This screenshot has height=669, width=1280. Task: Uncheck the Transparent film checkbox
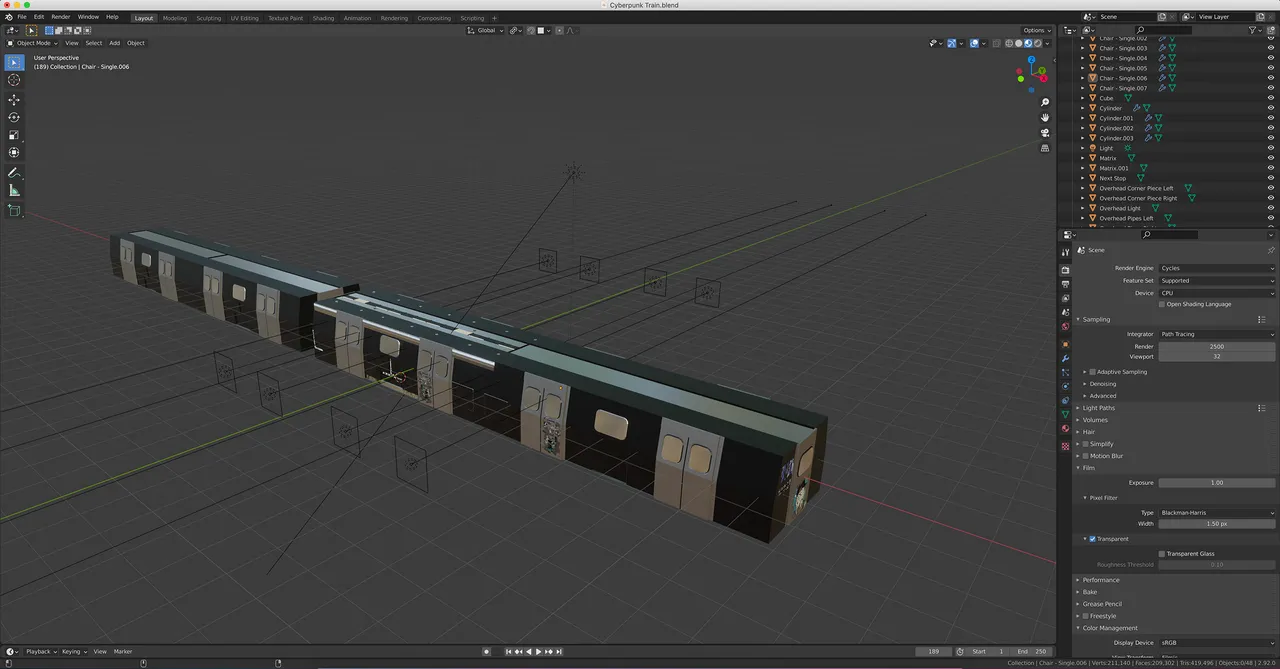coord(1092,539)
